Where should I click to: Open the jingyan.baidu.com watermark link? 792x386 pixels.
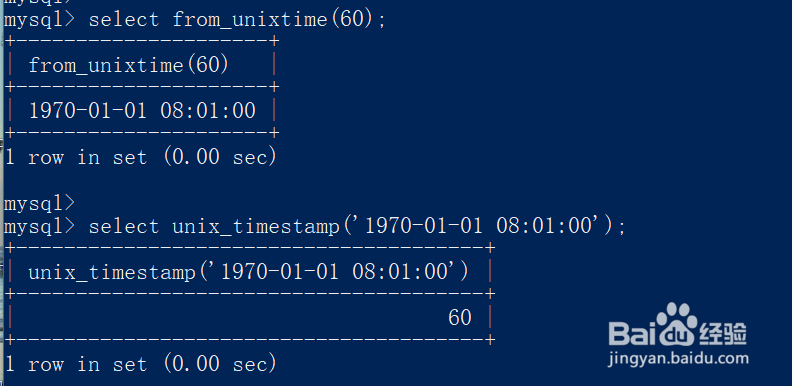click(x=678, y=359)
